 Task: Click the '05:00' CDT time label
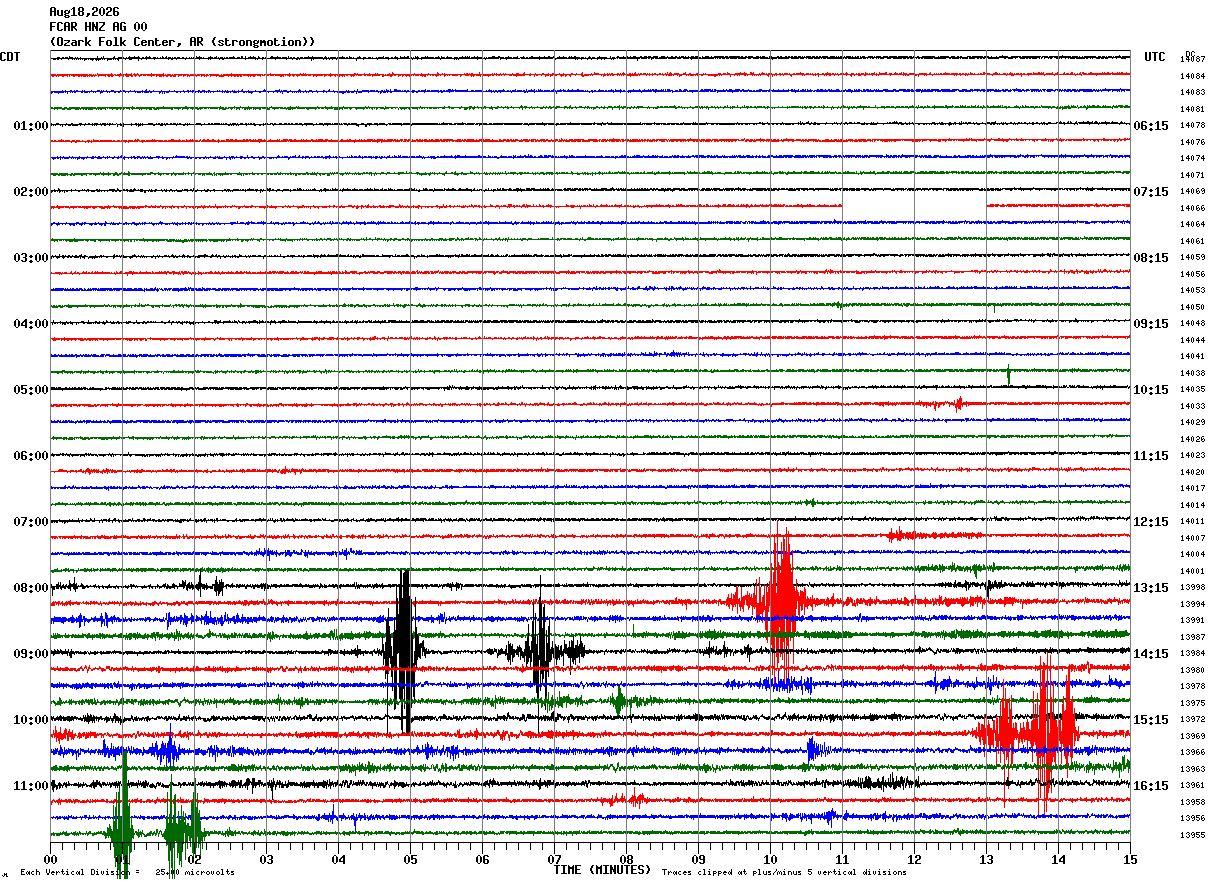(30, 390)
